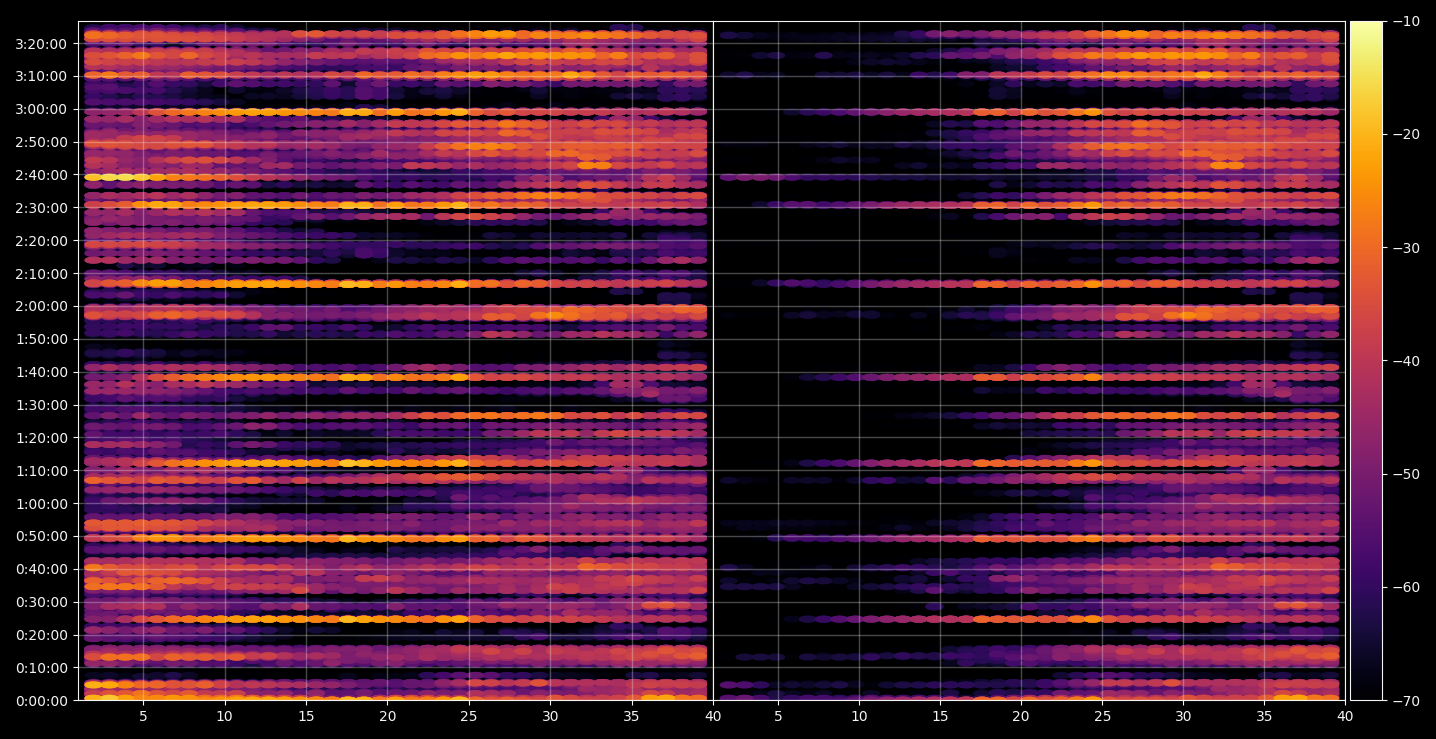The width and height of the screenshot is (1436, 739).
Task: Click the 0:30:00 time axis label
Action: point(43,602)
